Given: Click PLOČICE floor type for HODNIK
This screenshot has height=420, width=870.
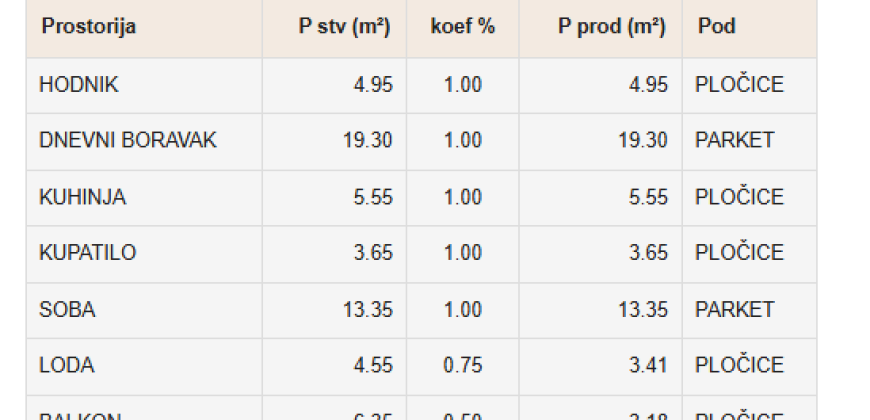Looking at the screenshot, I should 739,85.
